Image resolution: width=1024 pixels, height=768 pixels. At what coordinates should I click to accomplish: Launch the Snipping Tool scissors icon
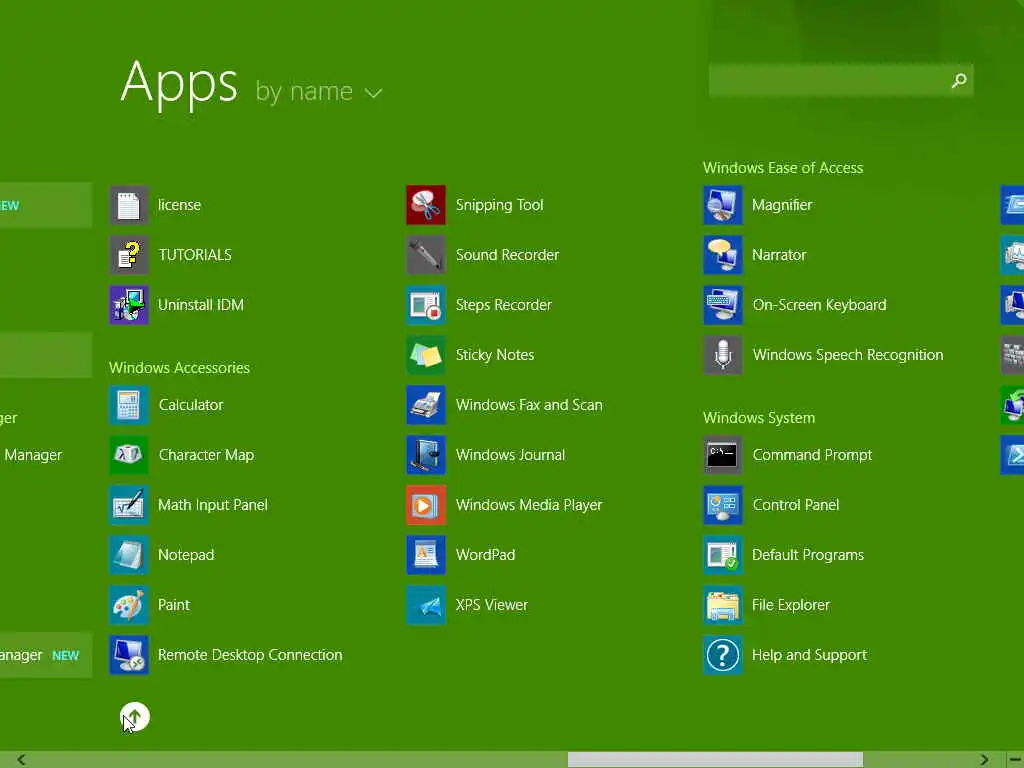pos(426,205)
